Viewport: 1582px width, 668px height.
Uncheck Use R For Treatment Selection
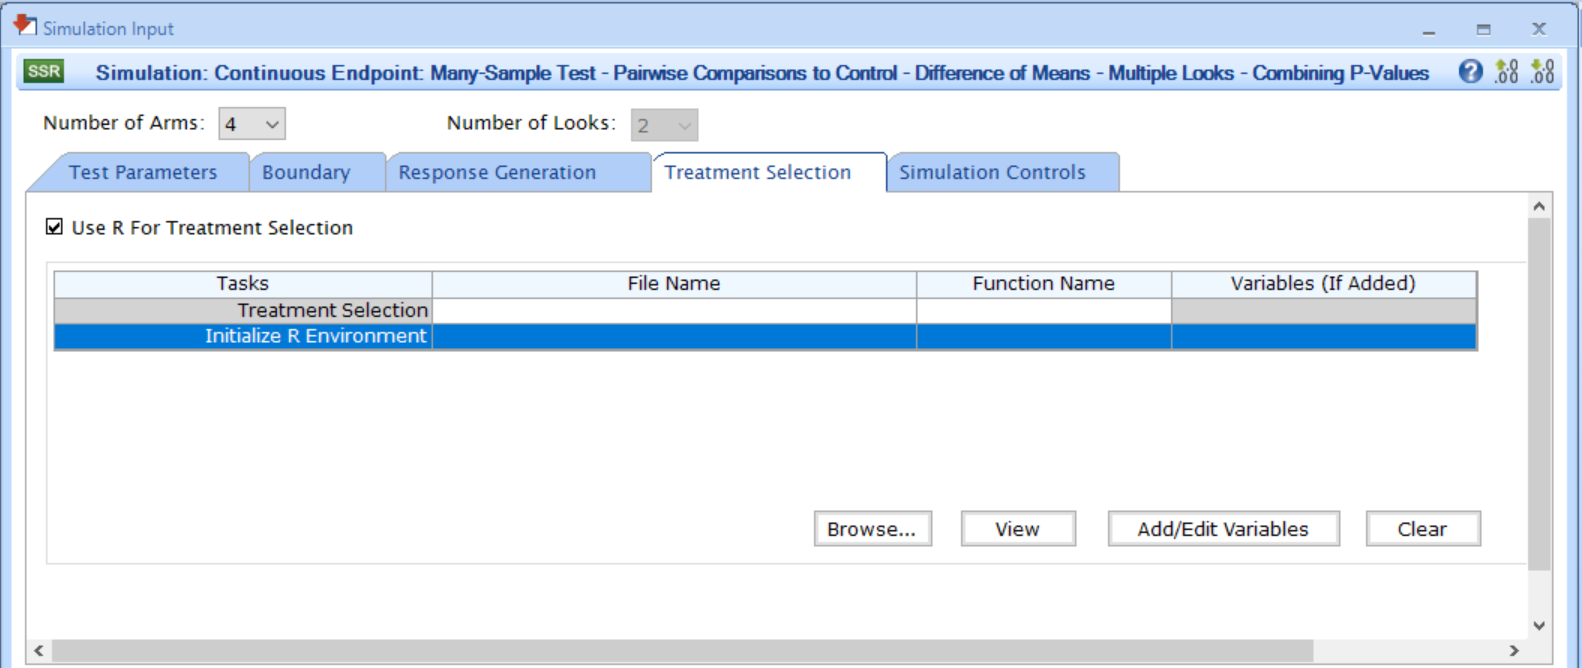(x=55, y=227)
